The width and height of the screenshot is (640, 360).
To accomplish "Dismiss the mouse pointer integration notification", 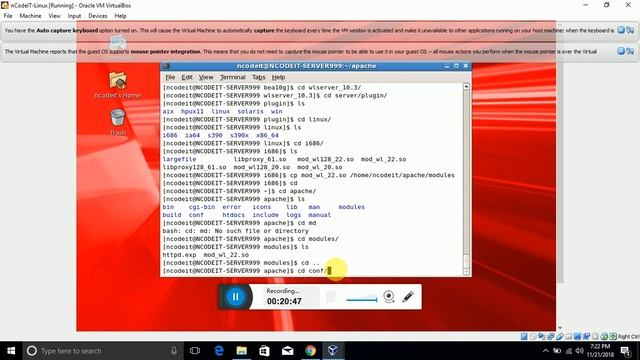I will point(621,51).
